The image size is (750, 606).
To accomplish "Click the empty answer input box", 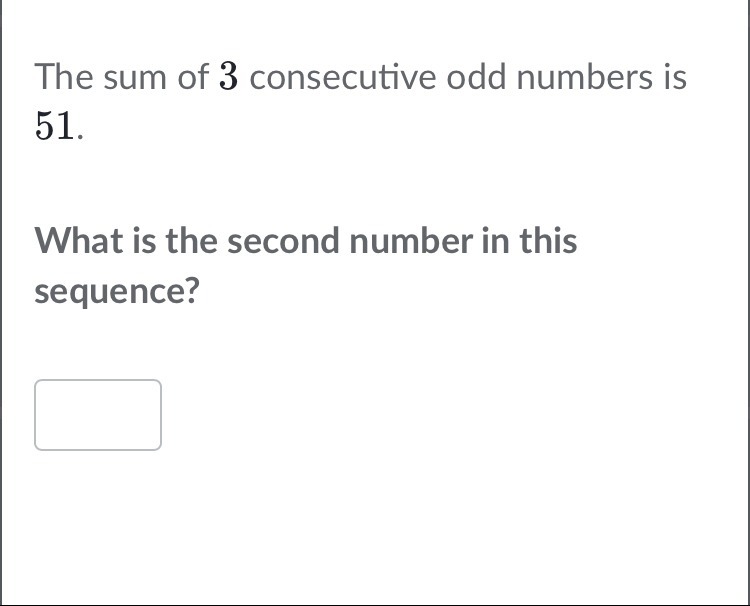I will [x=98, y=415].
